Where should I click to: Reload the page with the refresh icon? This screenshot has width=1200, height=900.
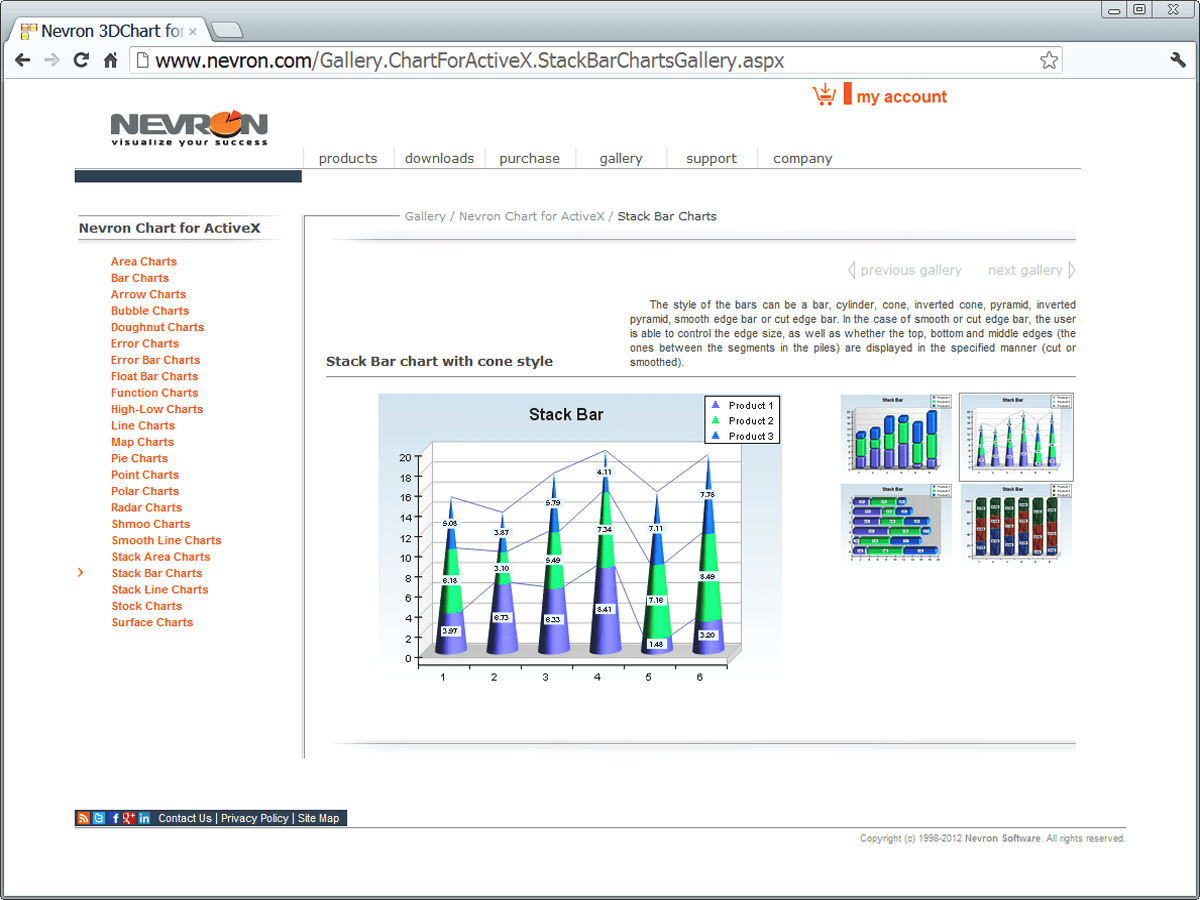click(81, 60)
